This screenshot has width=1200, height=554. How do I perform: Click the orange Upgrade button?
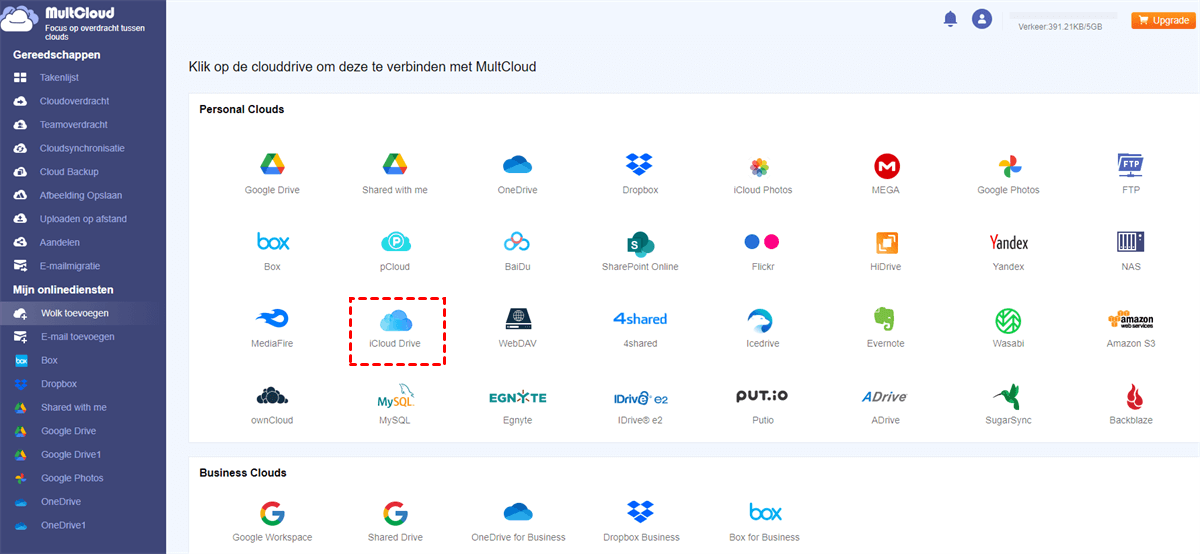[1161, 20]
